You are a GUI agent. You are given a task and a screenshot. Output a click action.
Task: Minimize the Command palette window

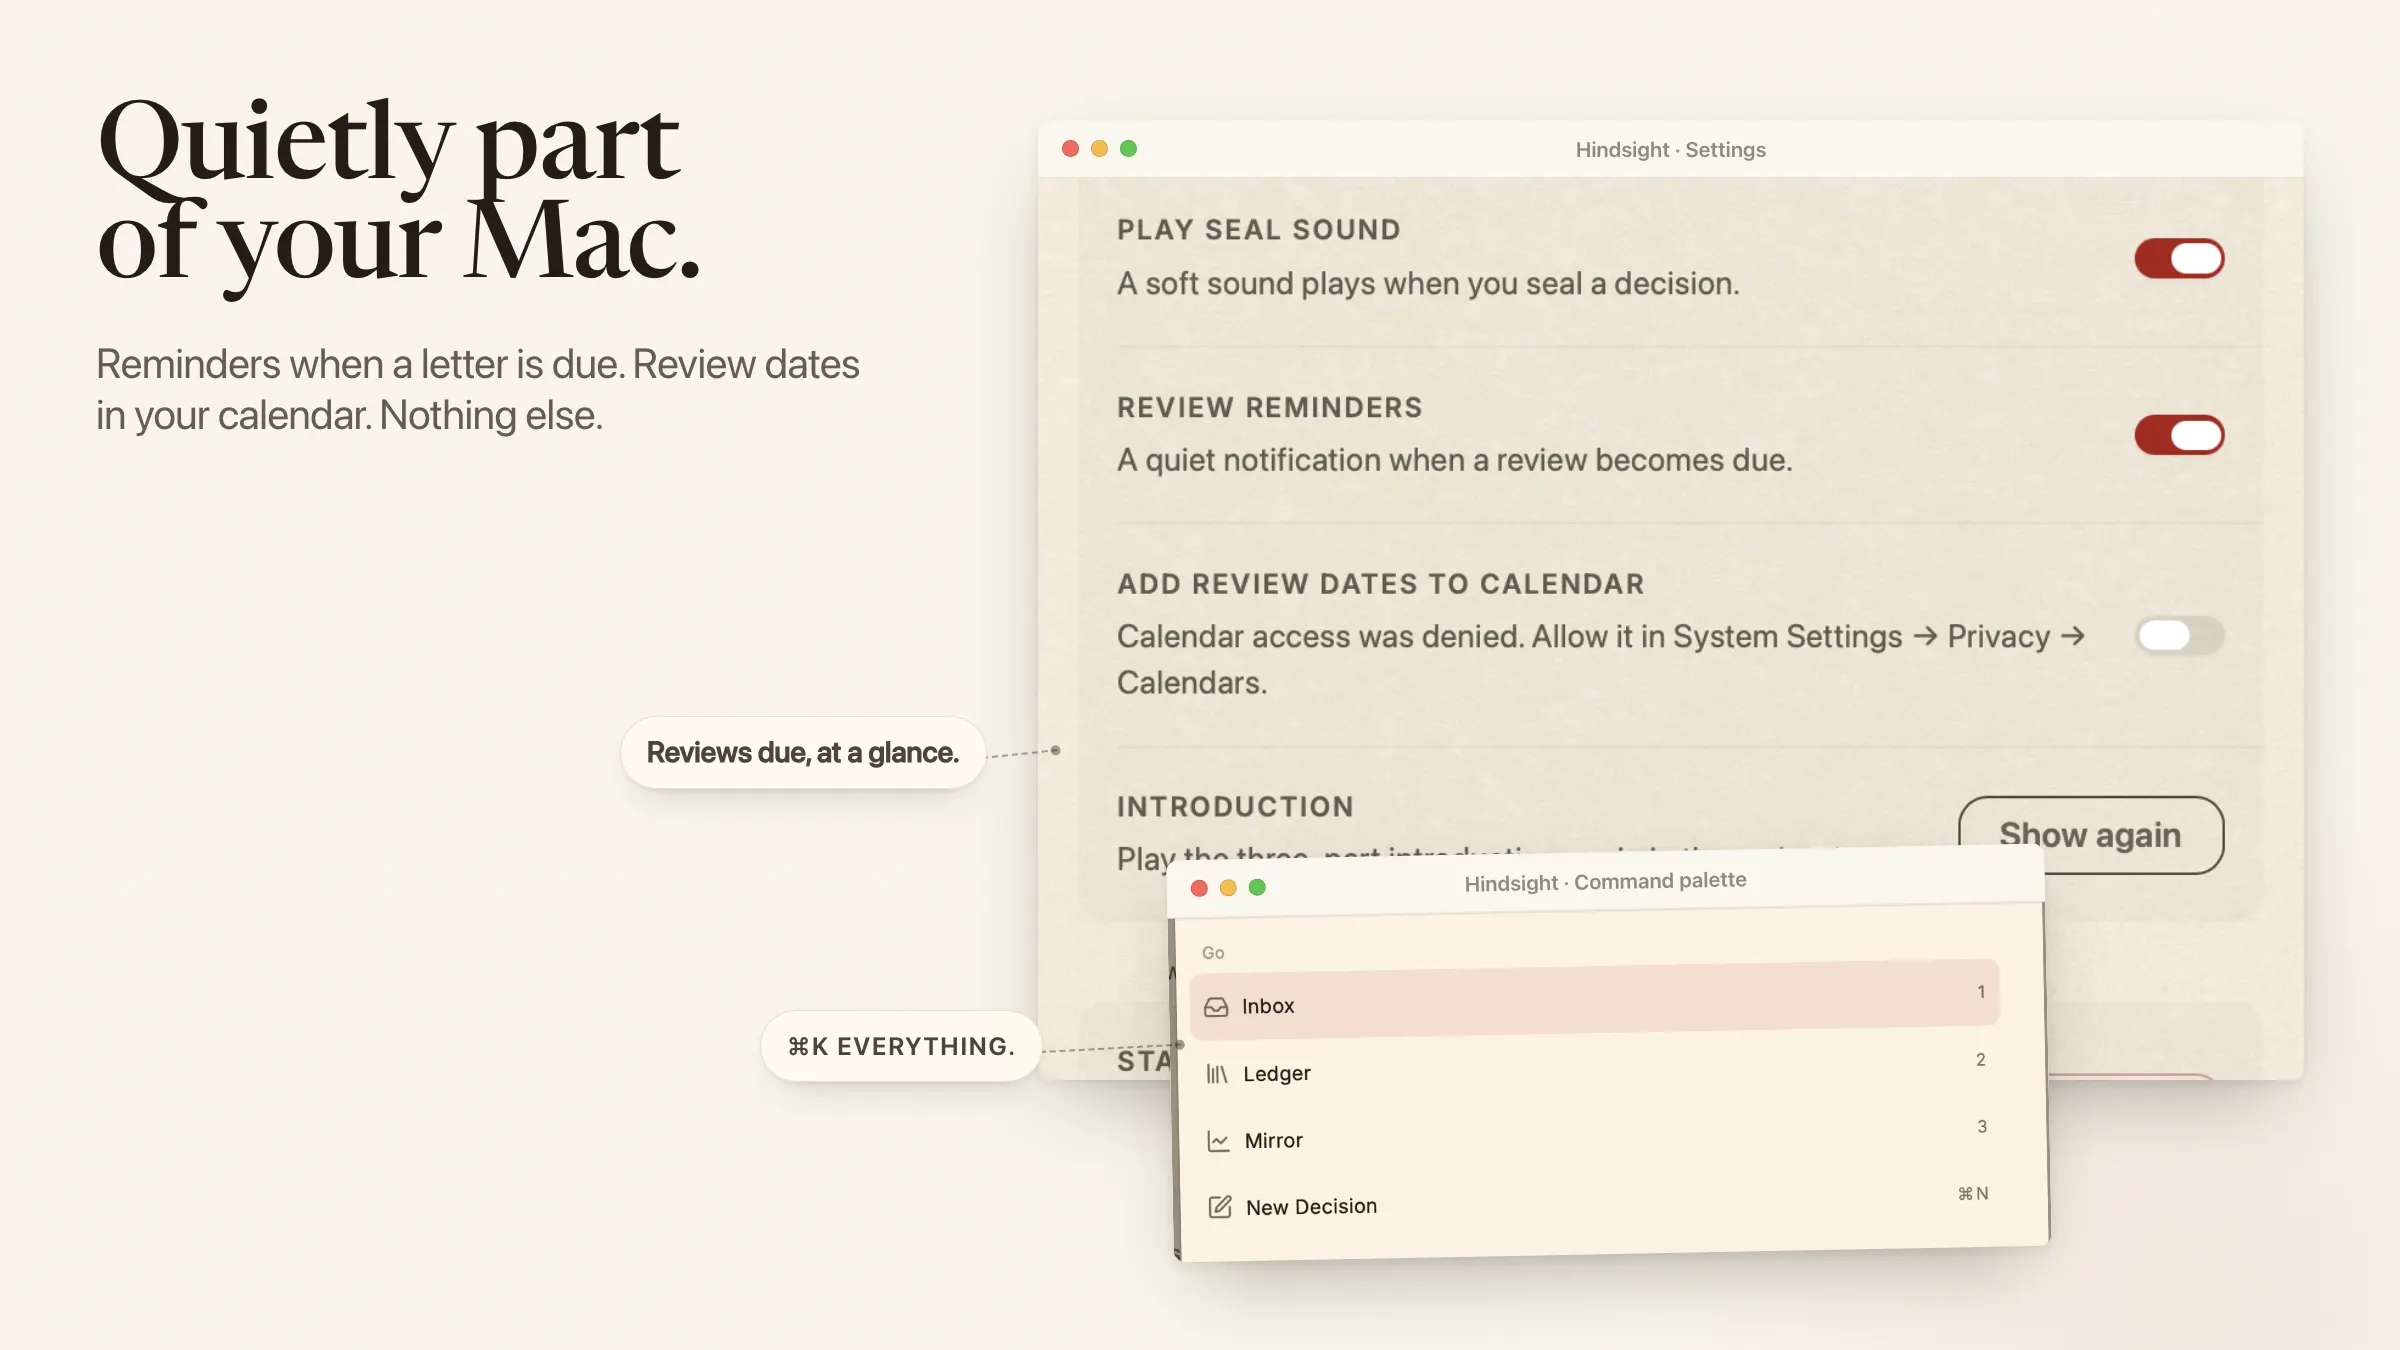click(1228, 887)
